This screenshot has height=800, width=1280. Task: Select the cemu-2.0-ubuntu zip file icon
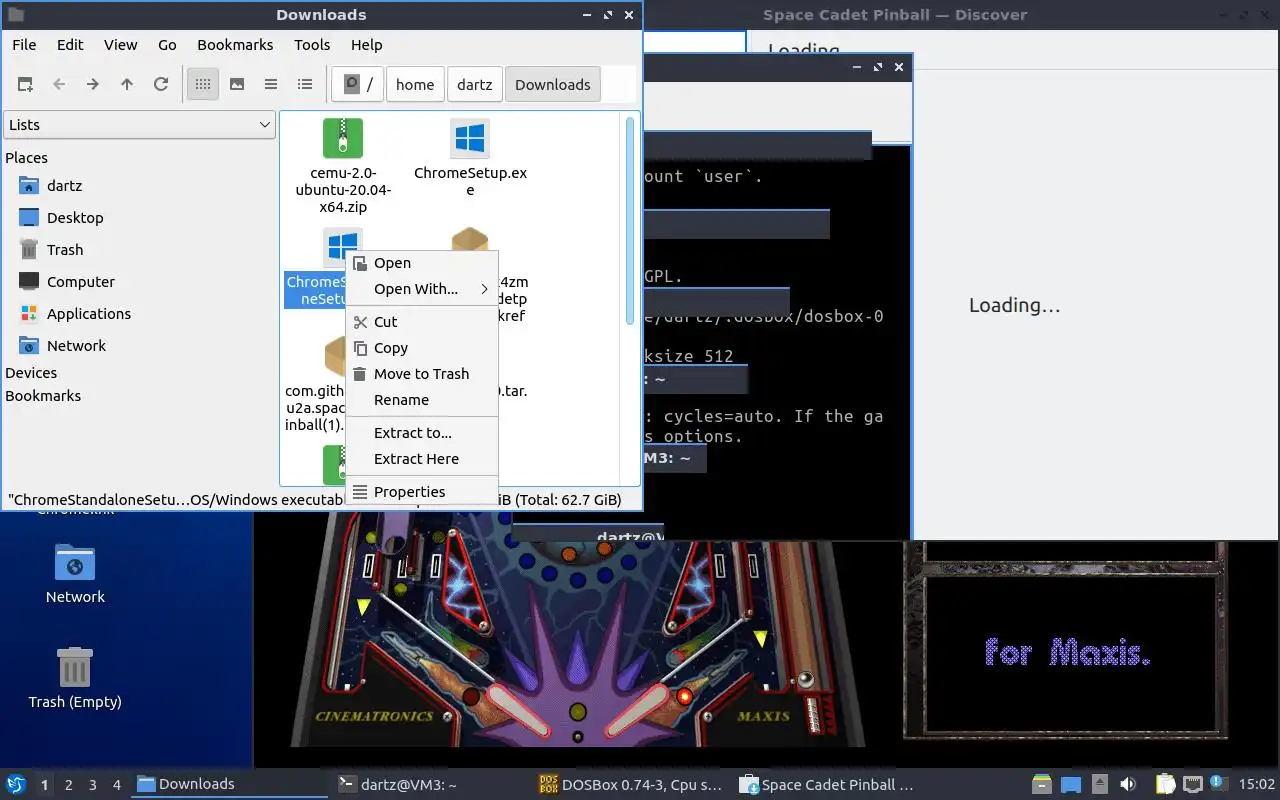[x=343, y=139]
